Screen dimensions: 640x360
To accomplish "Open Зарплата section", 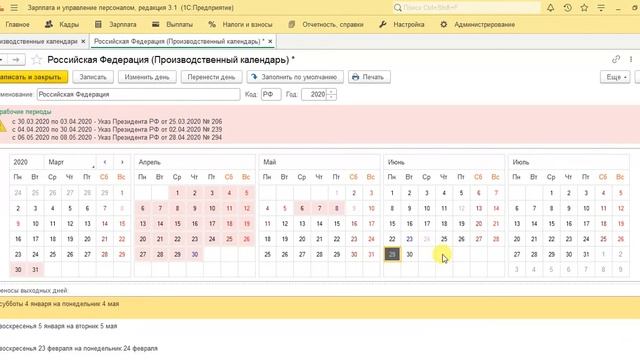I will pyautogui.click(x=116, y=24).
